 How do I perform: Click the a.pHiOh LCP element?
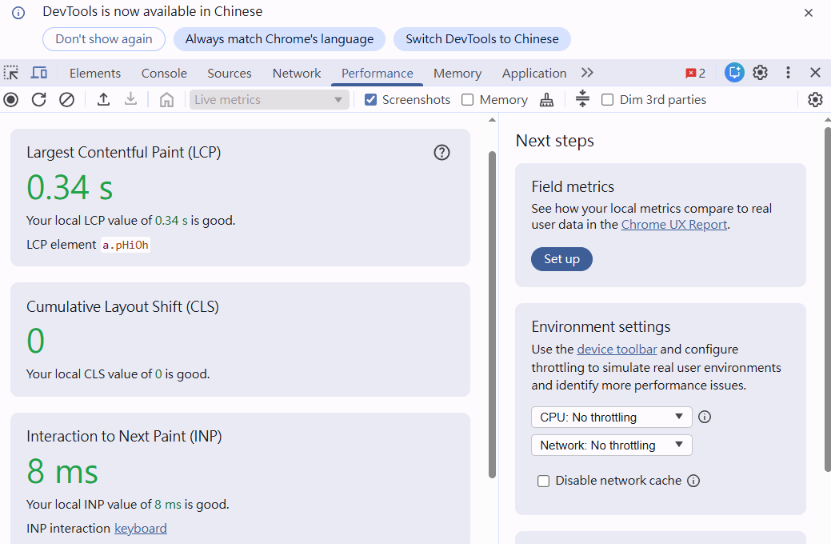pos(126,245)
